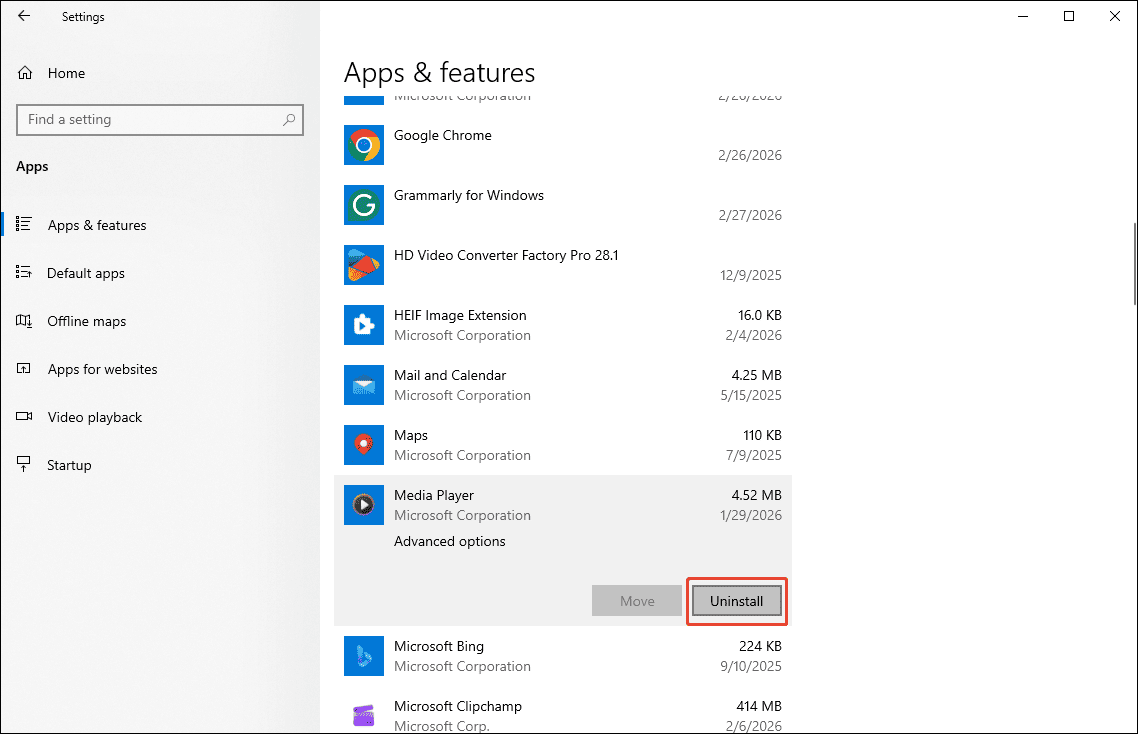
Task: Click the HEIF Image Extension icon
Action: coord(364,325)
